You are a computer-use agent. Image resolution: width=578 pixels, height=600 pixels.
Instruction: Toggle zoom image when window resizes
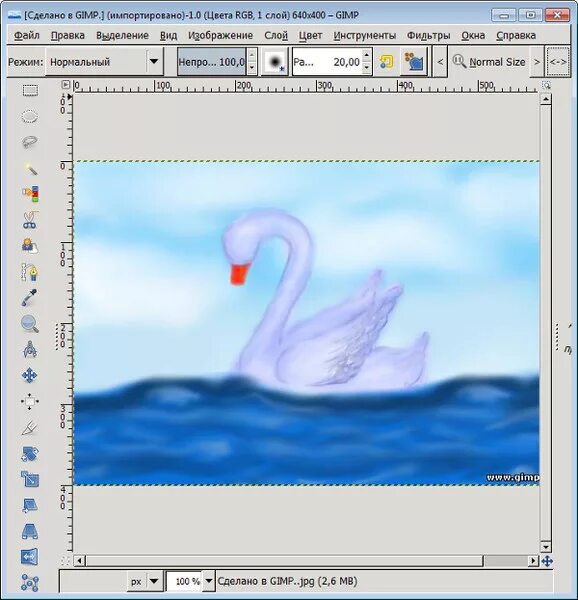coord(547,85)
